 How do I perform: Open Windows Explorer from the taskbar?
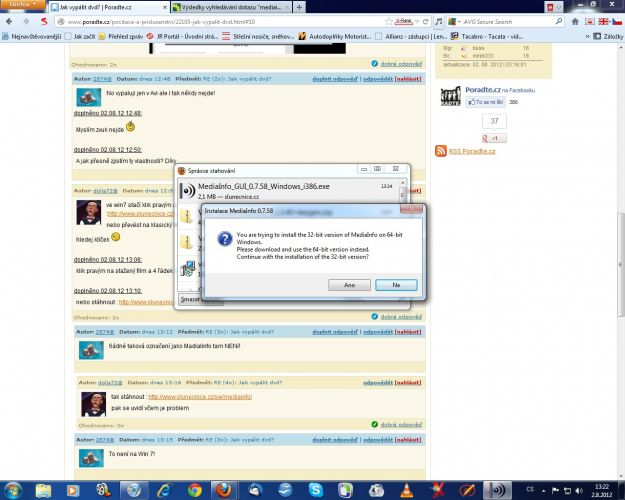tap(43, 490)
